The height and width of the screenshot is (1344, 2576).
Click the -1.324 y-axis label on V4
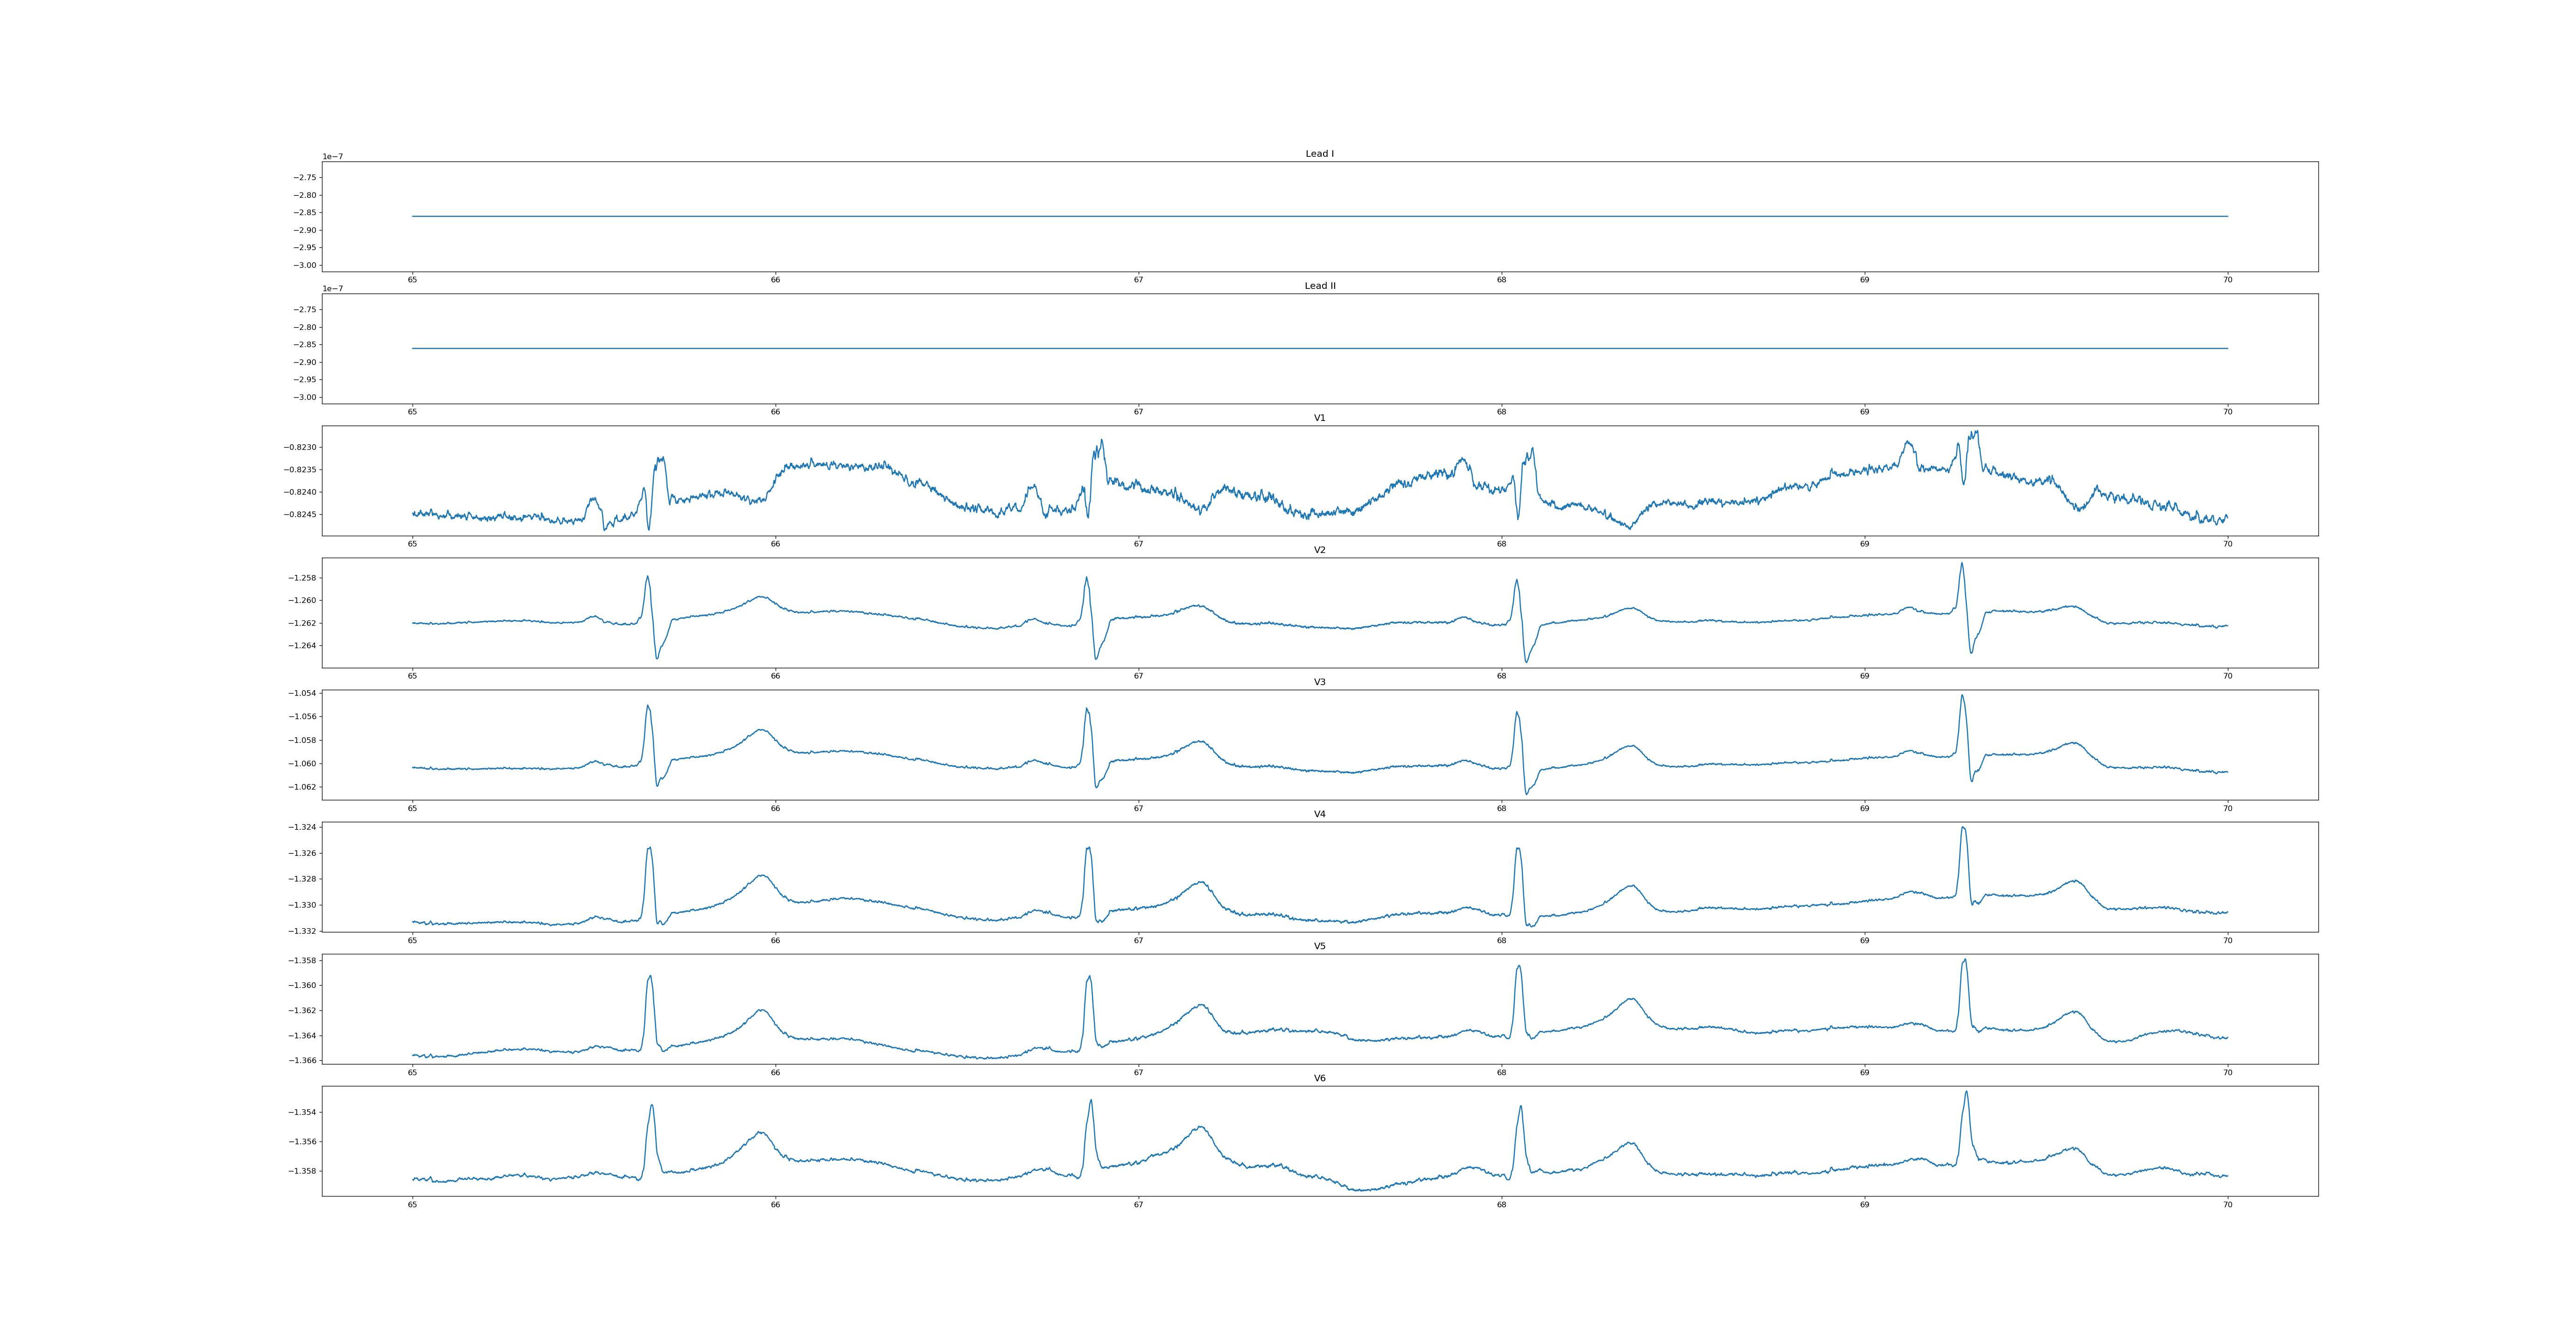301,827
